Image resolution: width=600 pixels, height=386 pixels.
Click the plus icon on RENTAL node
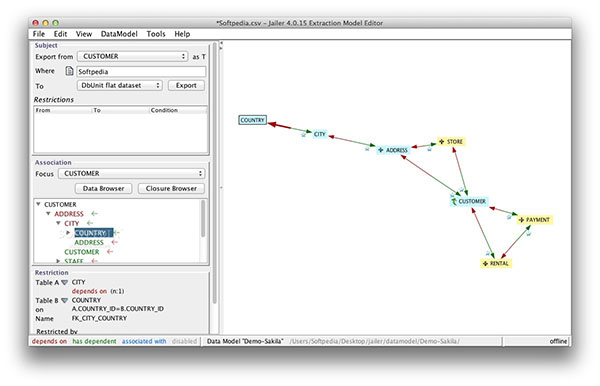(x=485, y=264)
